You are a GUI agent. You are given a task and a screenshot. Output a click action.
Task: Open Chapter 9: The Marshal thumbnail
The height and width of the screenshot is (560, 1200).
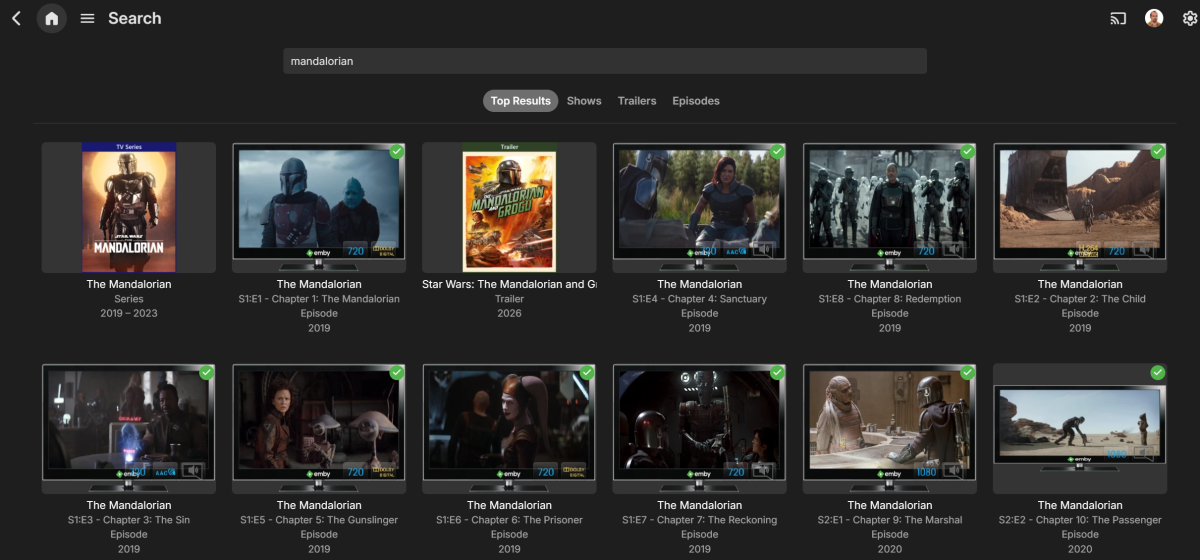point(890,429)
